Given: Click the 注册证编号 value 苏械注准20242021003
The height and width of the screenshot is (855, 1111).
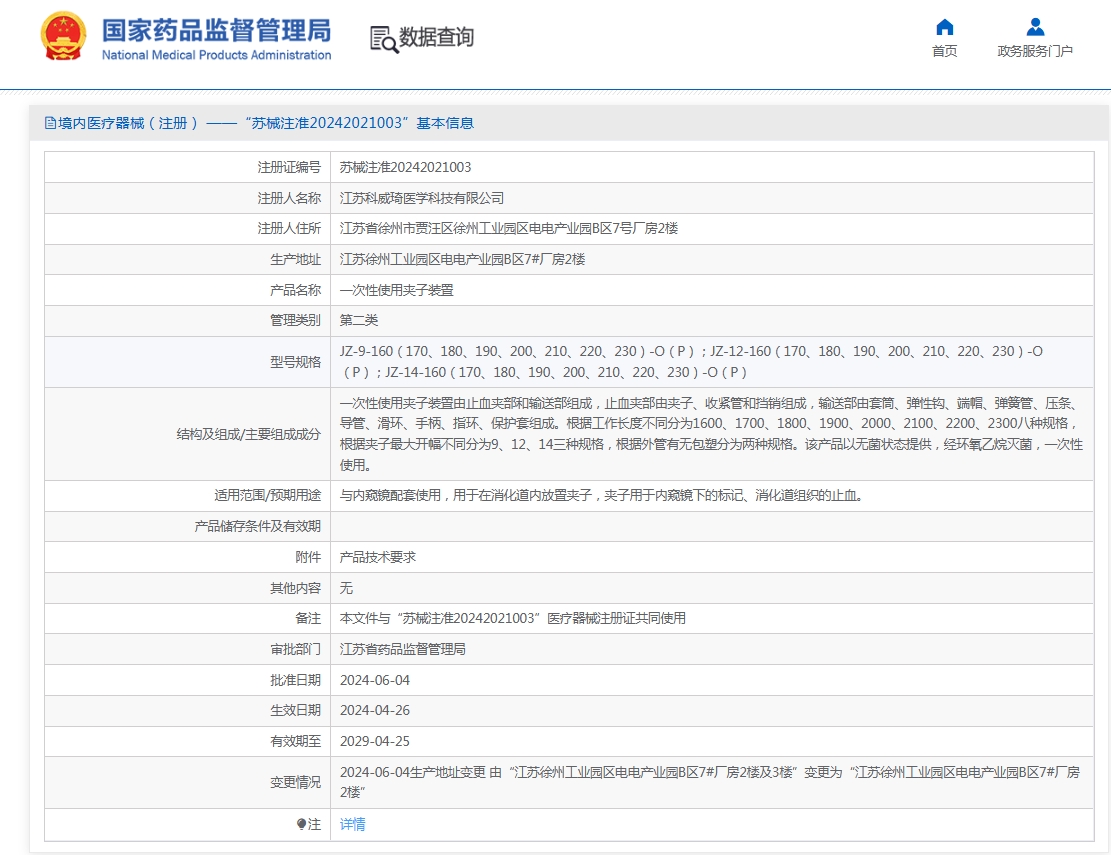Looking at the screenshot, I should (405, 168).
